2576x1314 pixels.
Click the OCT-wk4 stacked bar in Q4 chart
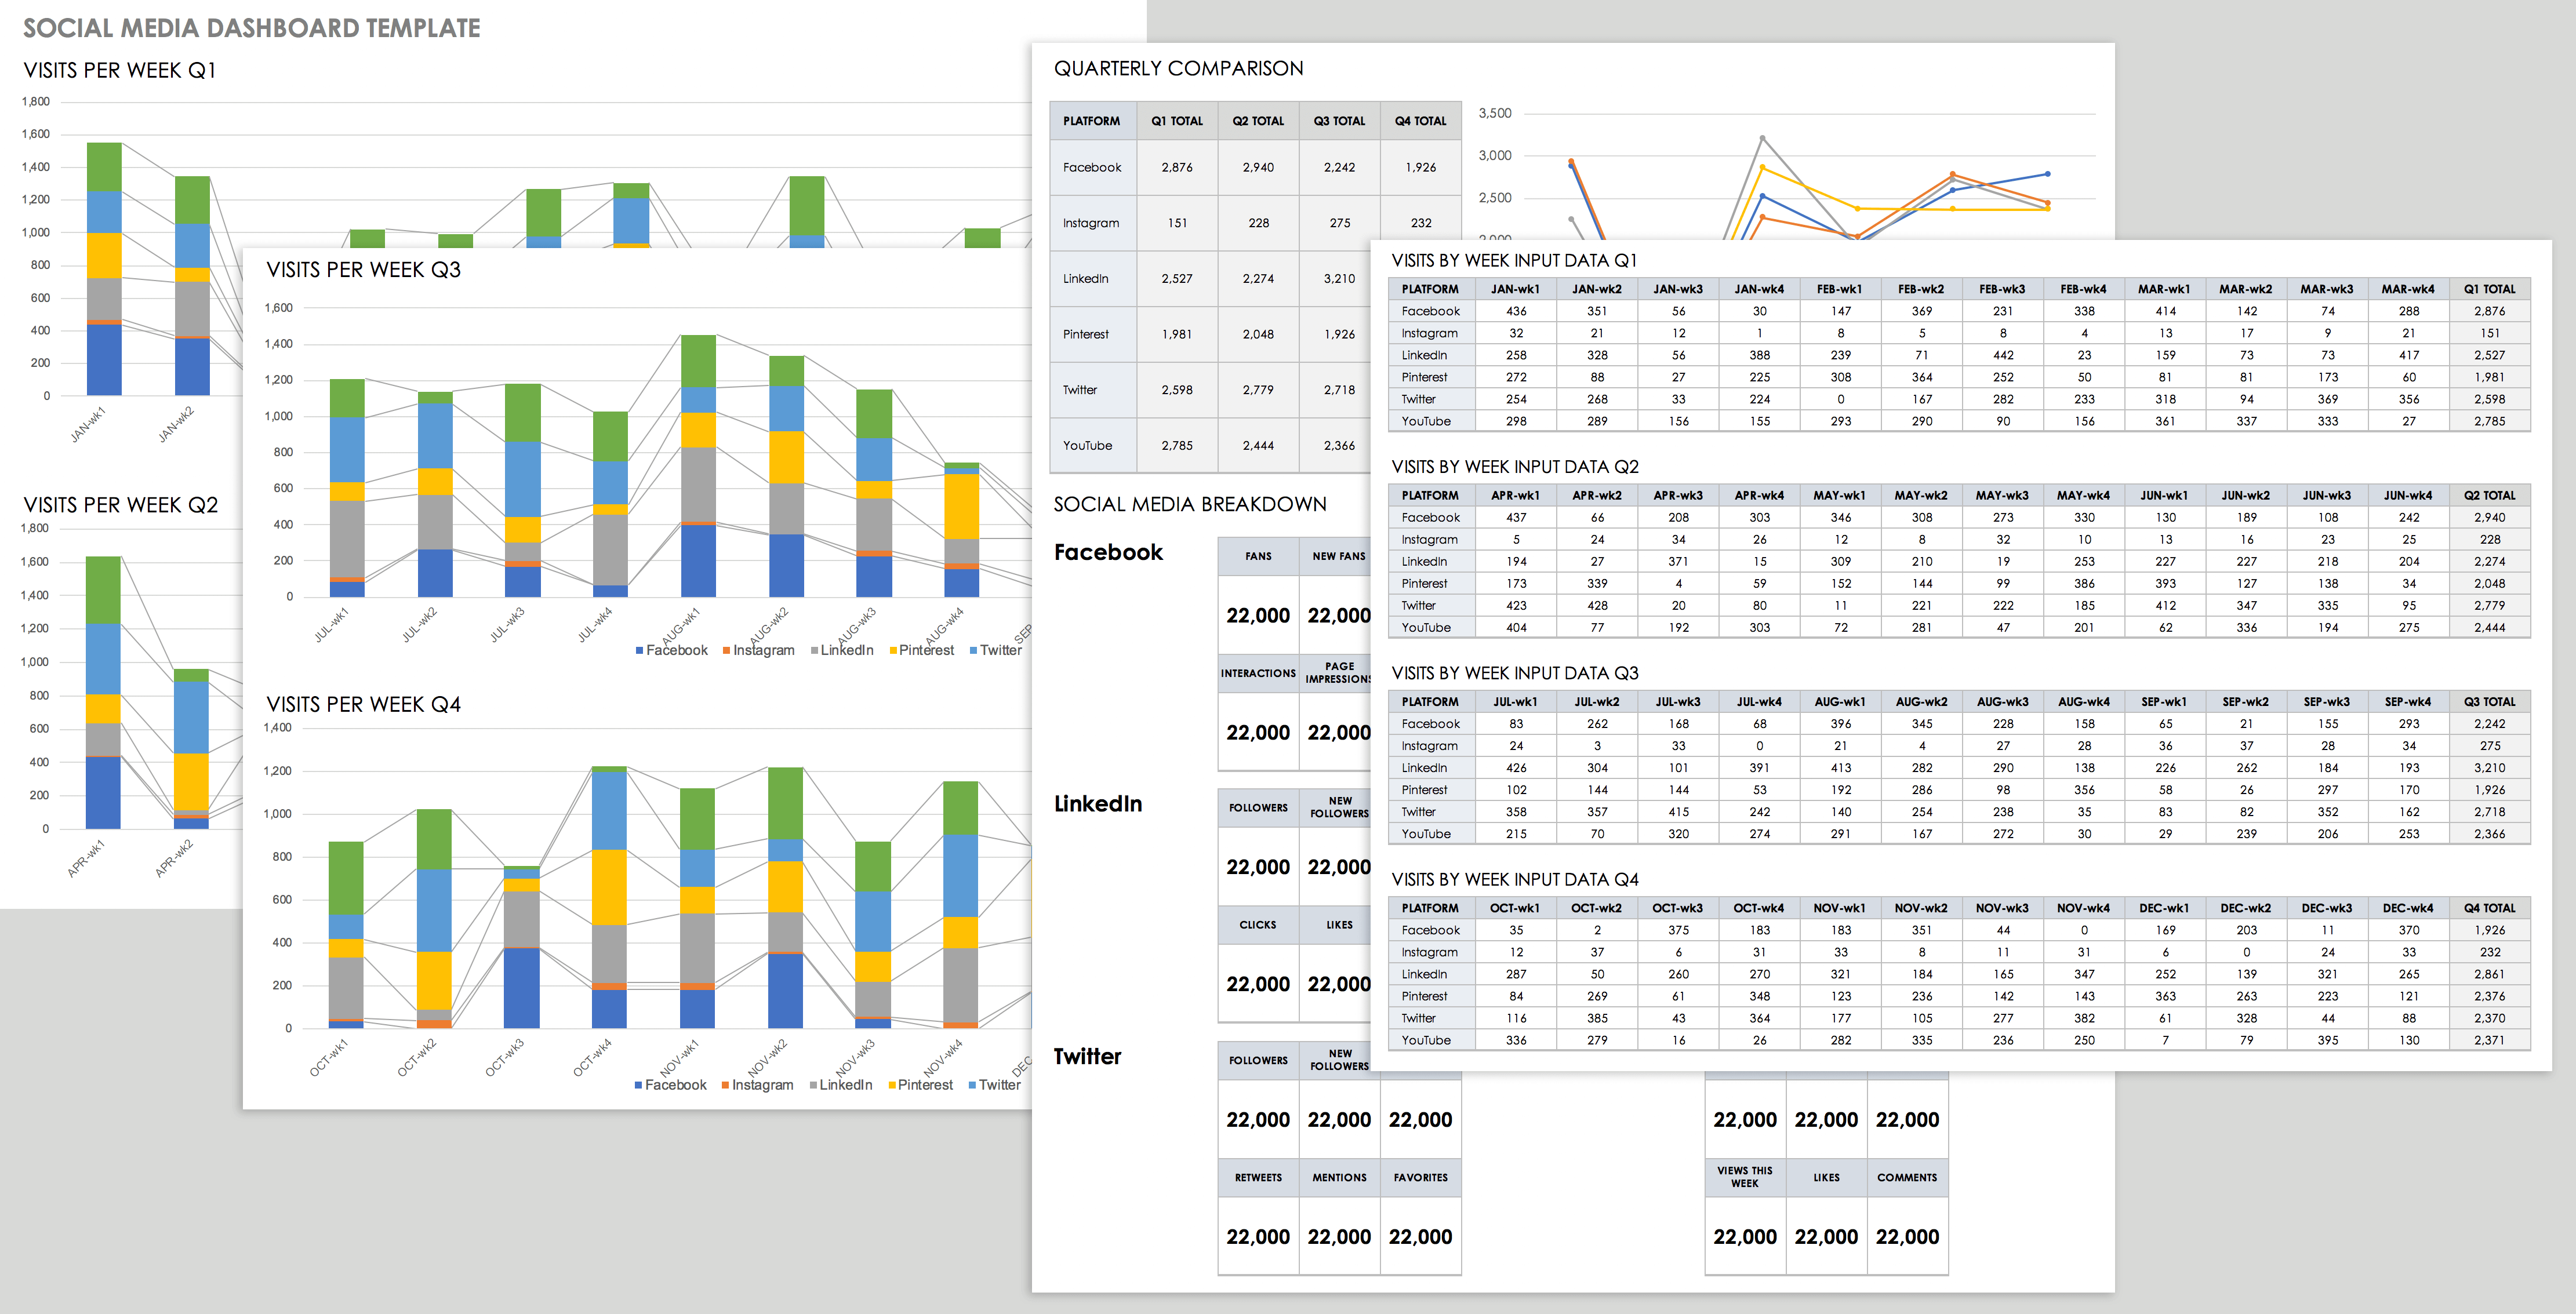click(609, 897)
